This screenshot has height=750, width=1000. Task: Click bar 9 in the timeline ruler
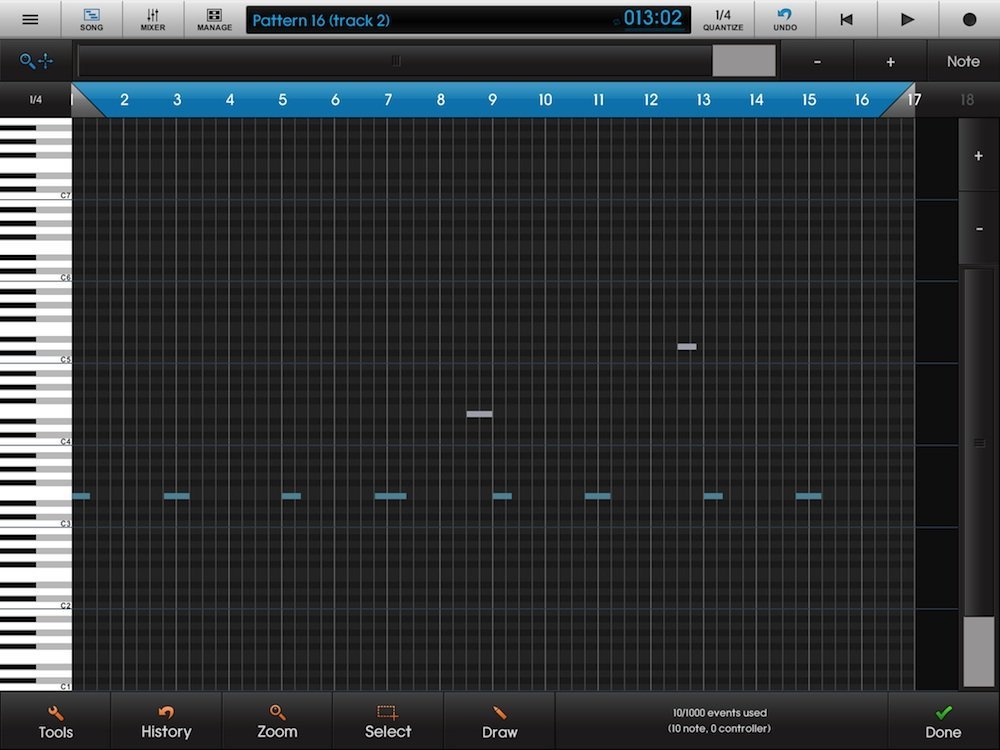[x=492, y=99]
